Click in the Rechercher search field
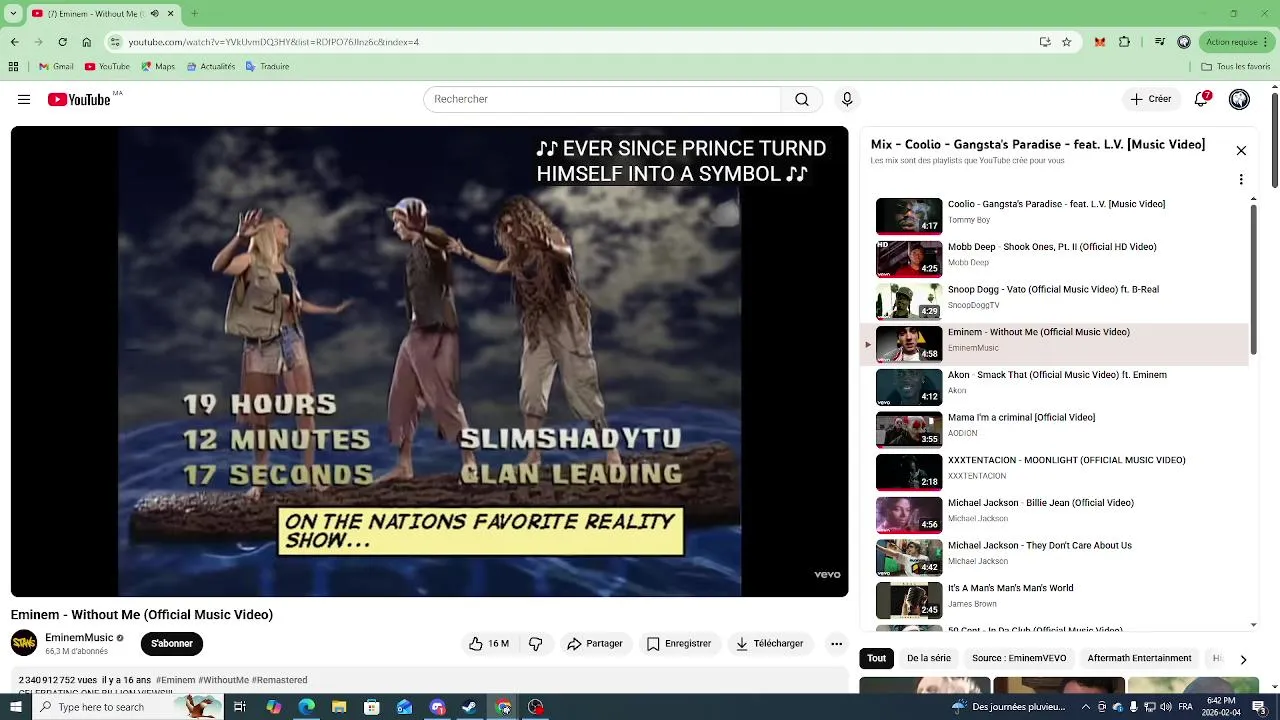This screenshot has height=720, width=1280. [602, 99]
